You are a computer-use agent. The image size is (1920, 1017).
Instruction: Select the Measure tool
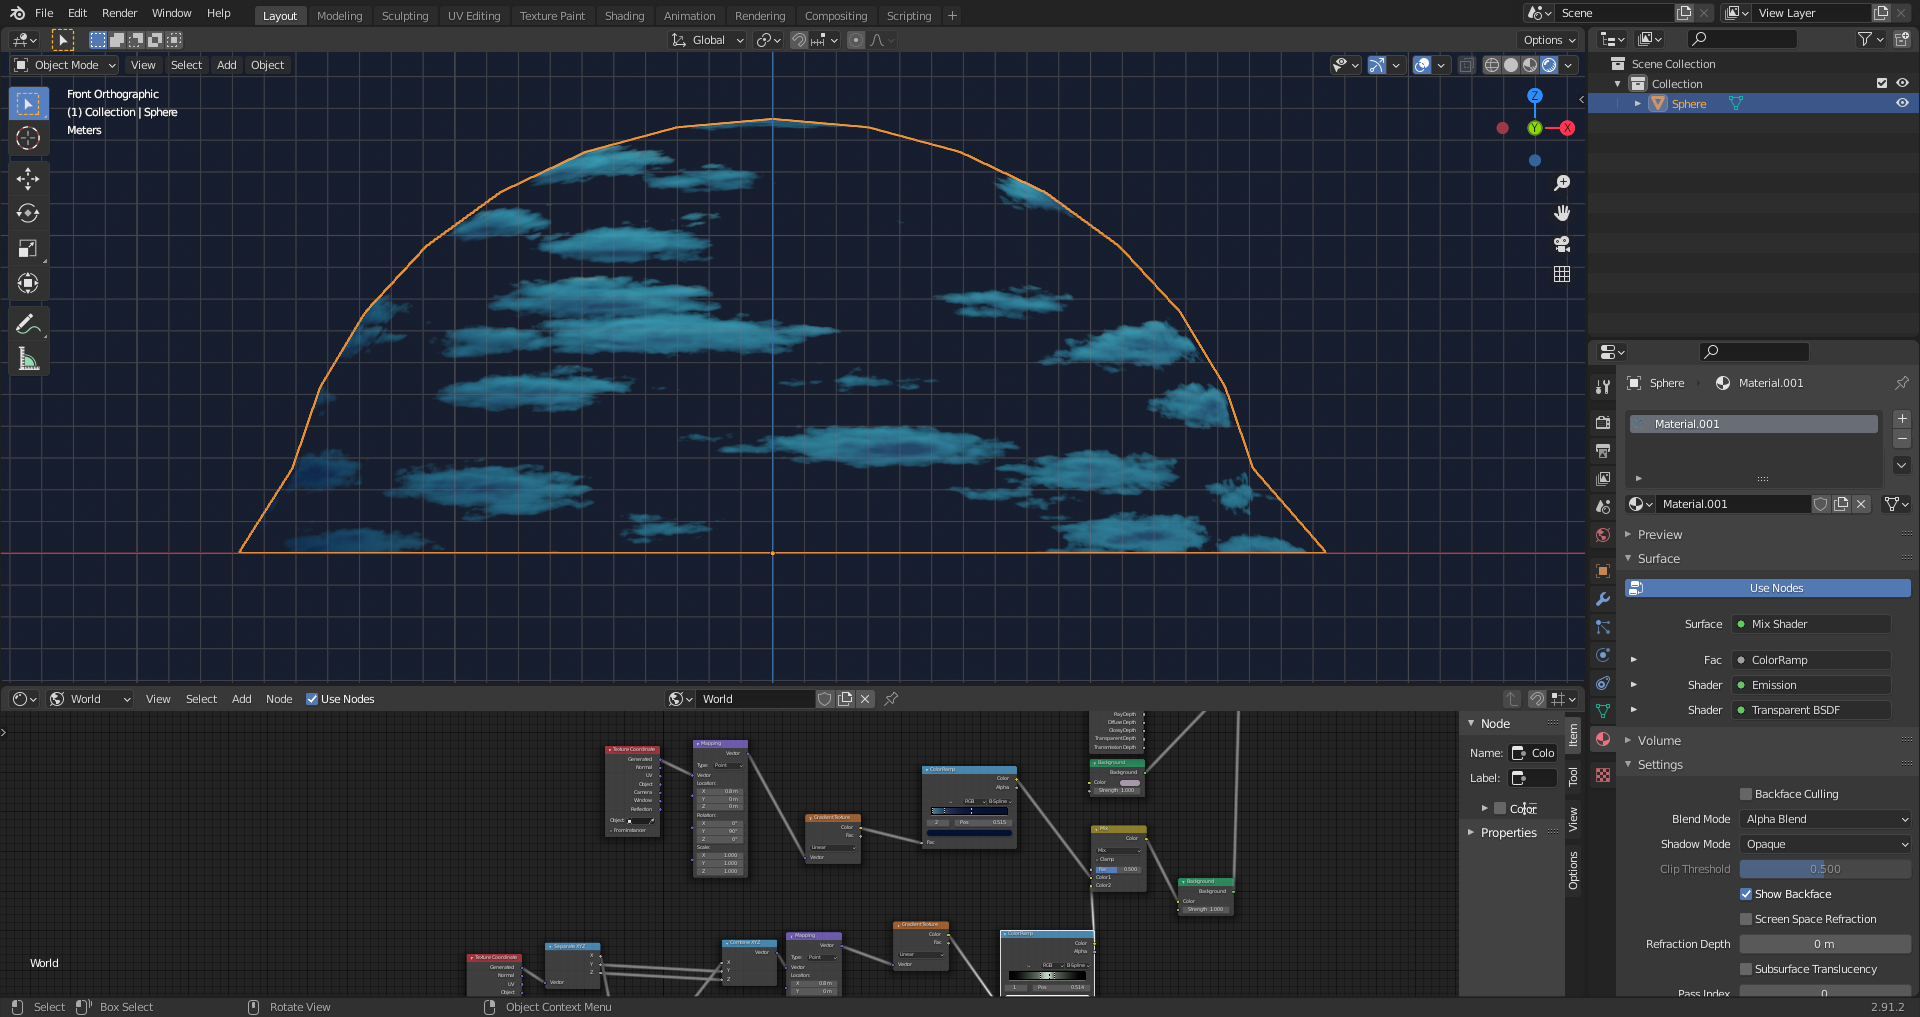(28, 359)
